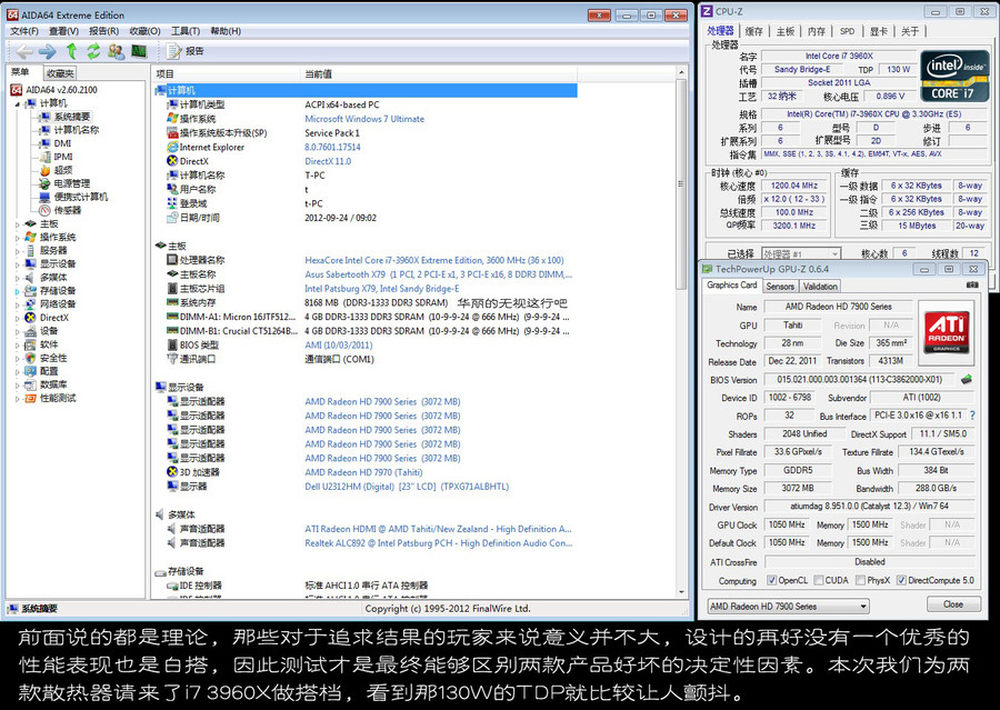Collapse the 计算机 tree node
This screenshot has height=710, width=1000.
pyautogui.click(x=17, y=104)
